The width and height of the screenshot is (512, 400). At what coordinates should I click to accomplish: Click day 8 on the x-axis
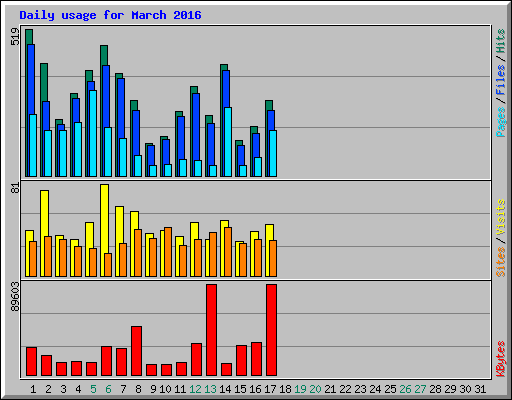point(138,389)
